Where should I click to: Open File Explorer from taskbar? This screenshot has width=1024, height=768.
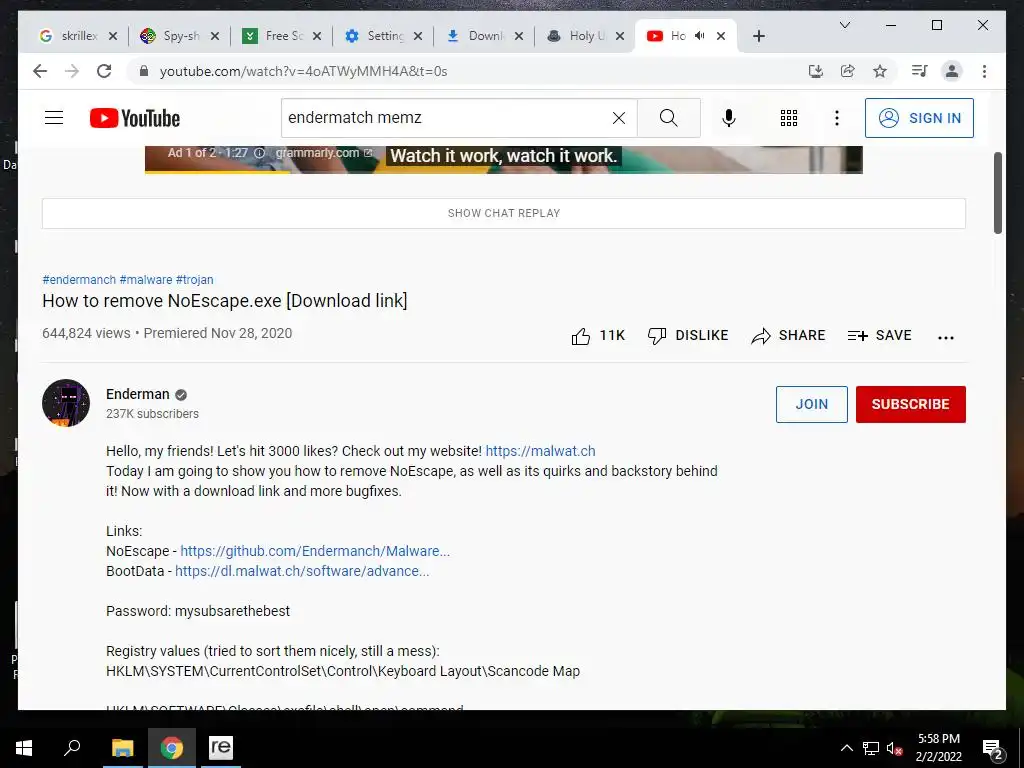tap(122, 748)
